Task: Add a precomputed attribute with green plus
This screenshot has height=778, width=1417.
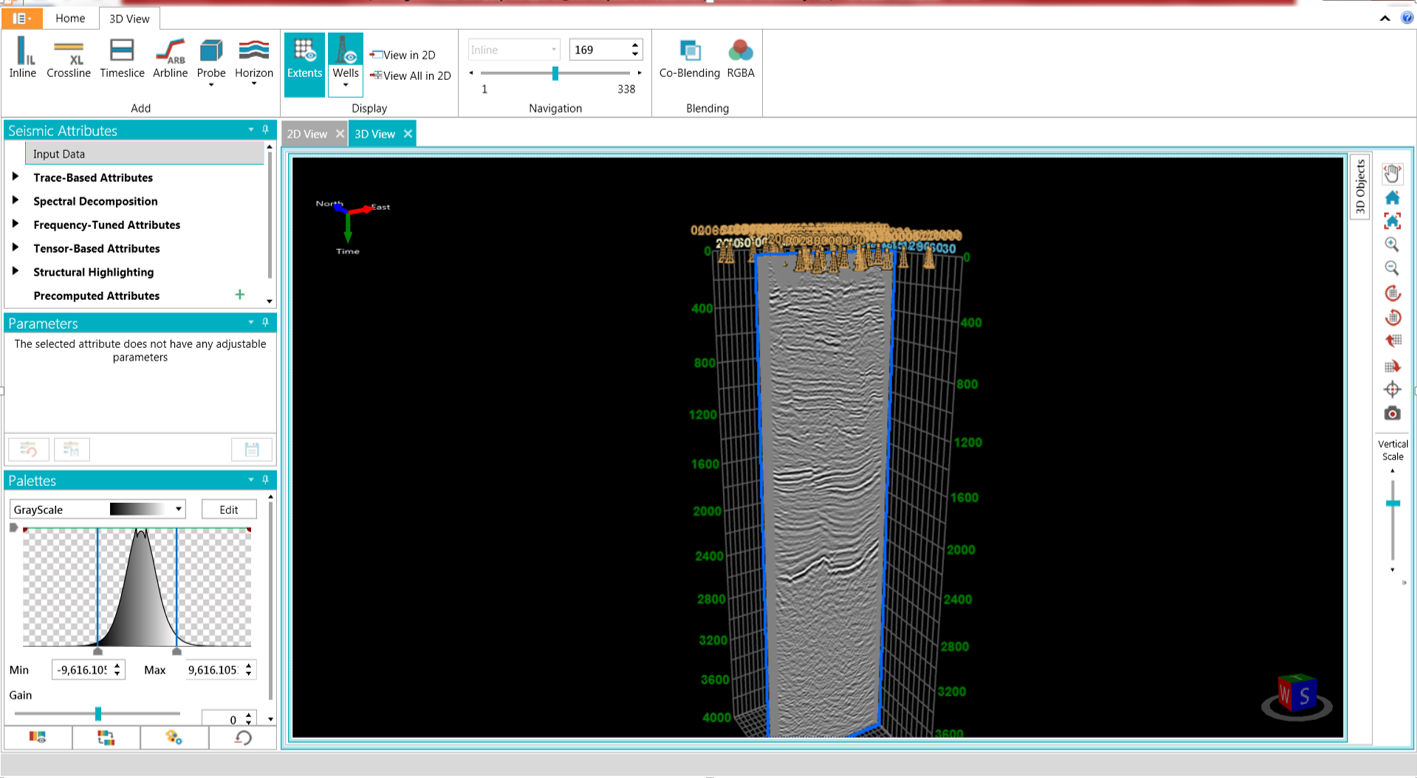Action: coord(239,294)
